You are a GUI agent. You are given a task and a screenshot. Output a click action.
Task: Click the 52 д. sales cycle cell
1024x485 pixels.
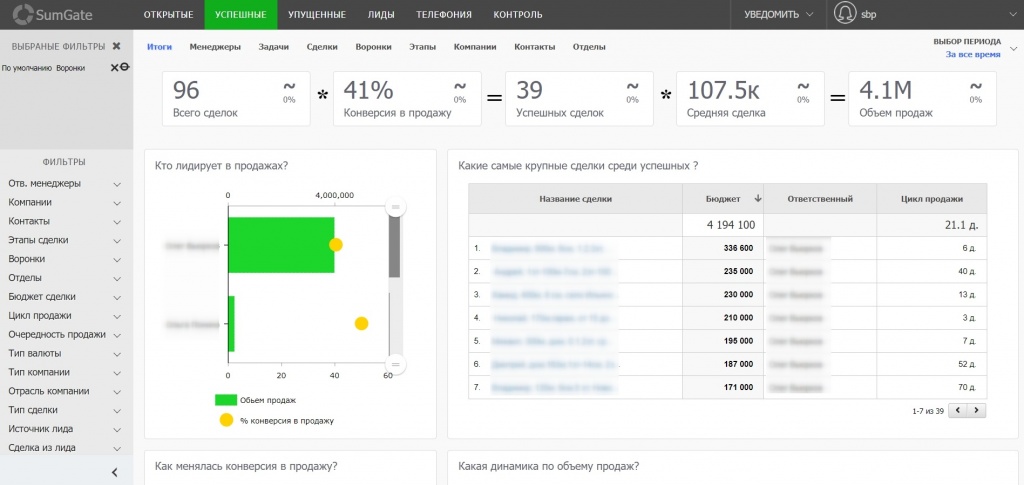(x=932, y=364)
